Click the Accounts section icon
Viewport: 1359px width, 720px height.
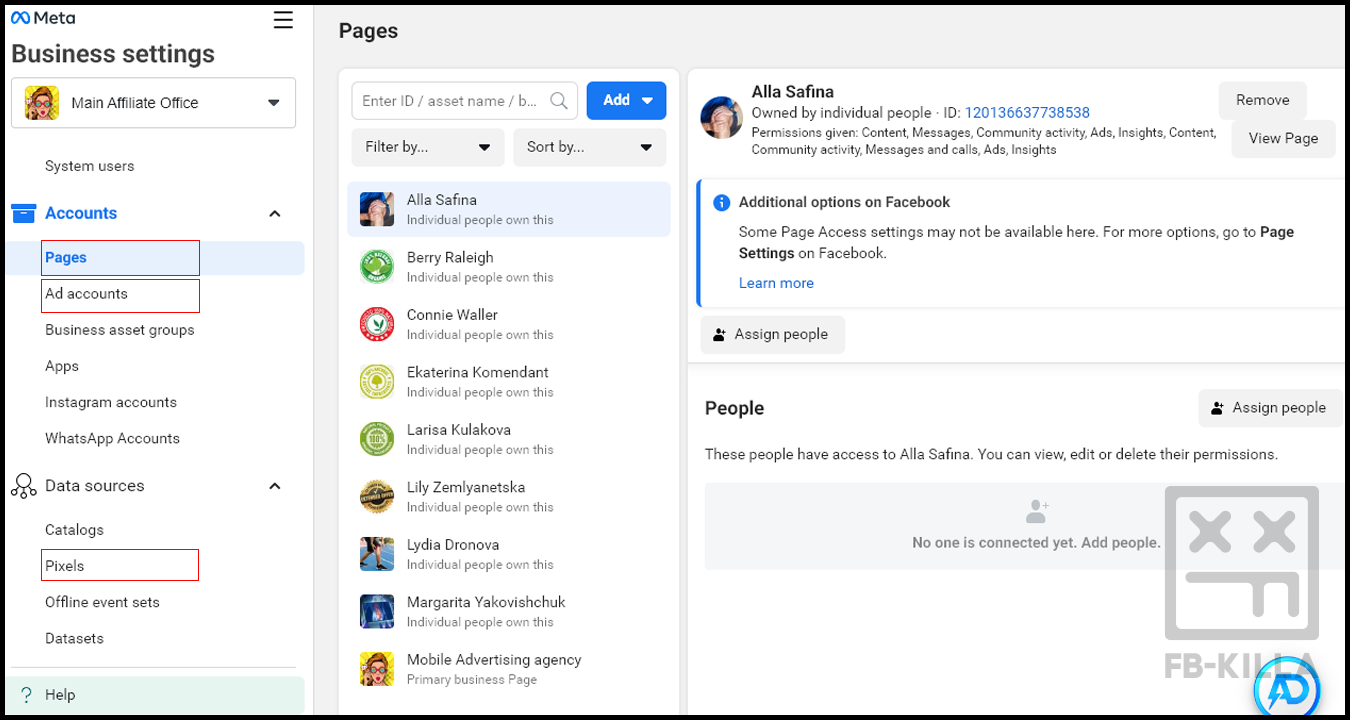(x=23, y=213)
